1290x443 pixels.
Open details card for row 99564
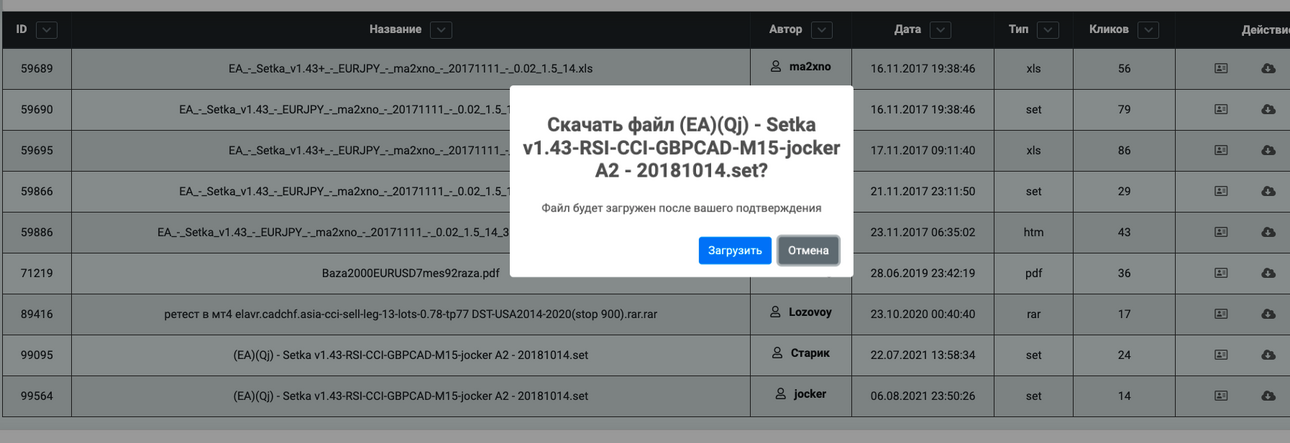1221,396
